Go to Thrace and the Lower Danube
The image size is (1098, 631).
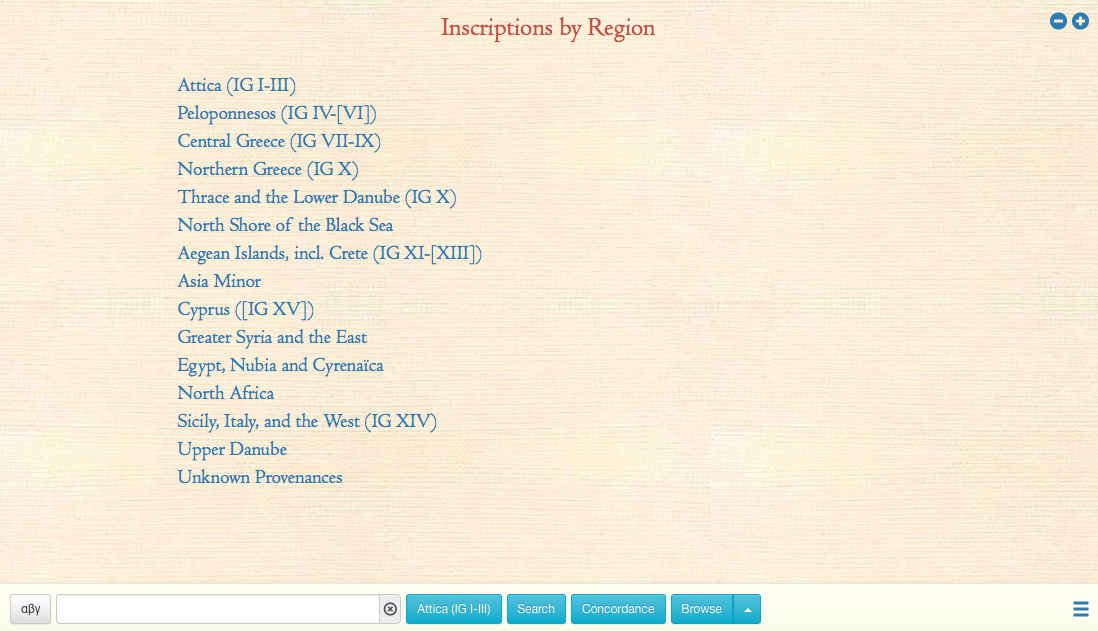316,198
